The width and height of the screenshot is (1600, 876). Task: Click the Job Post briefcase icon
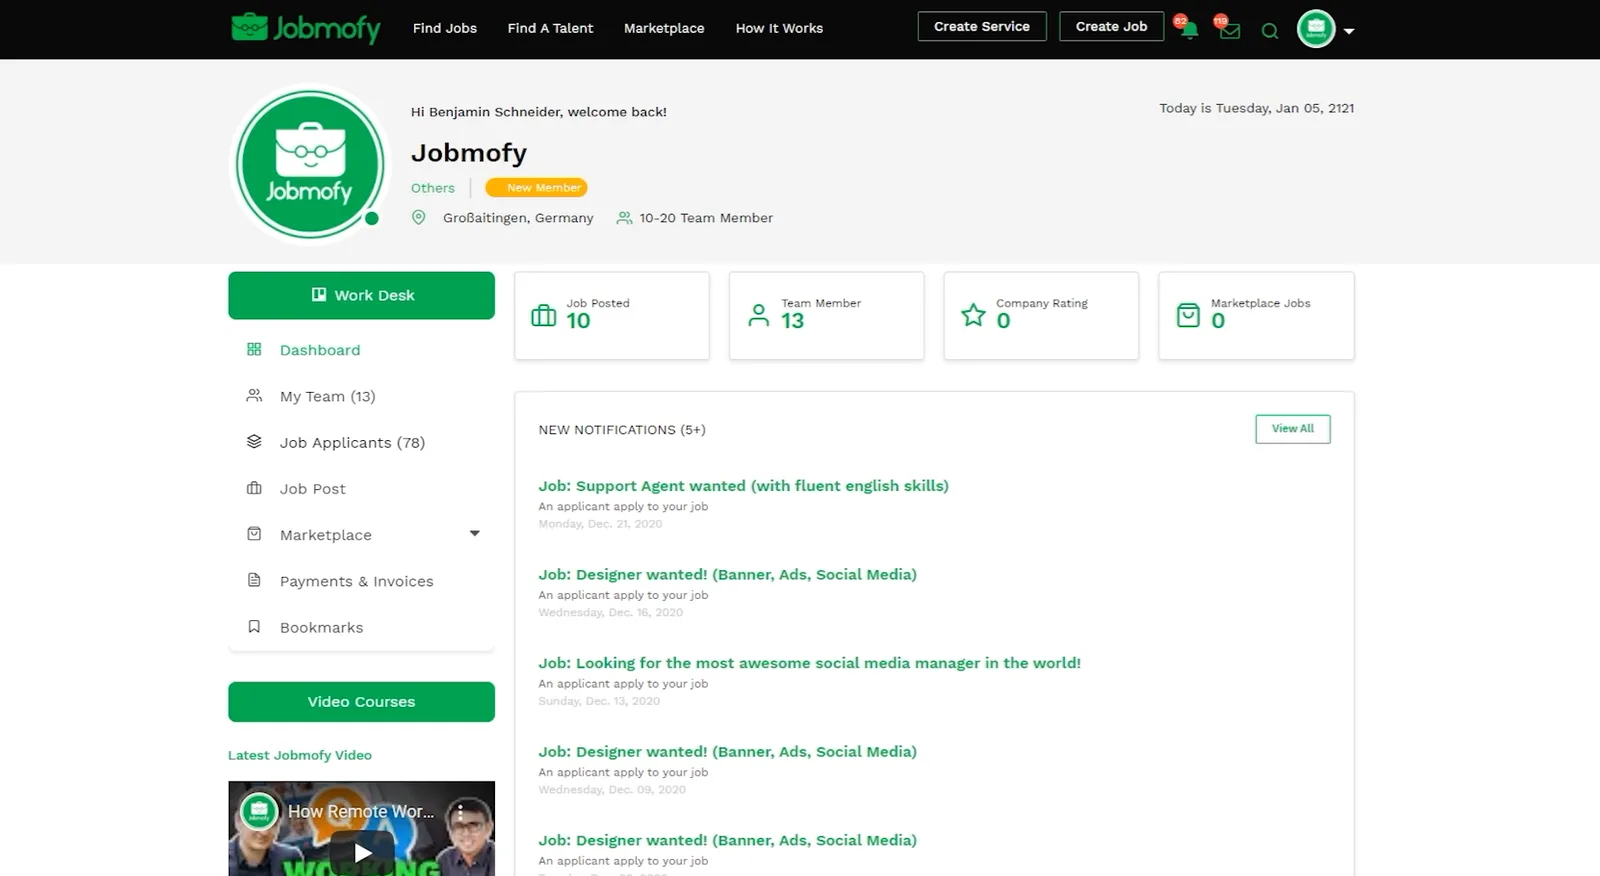254,488
